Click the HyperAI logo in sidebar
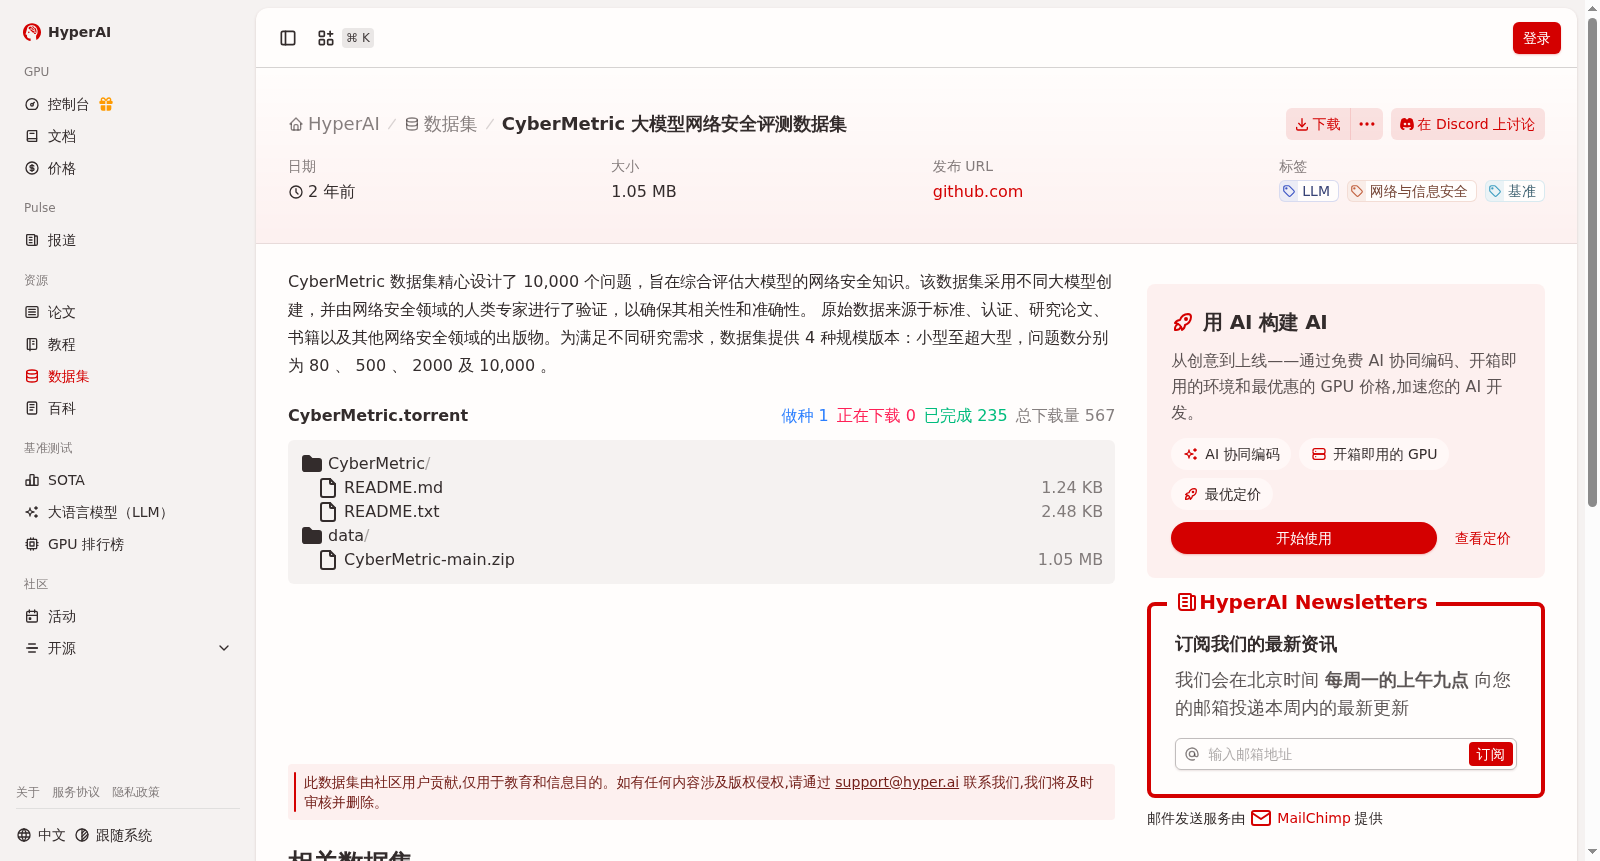This screenshot has height=861, width=1600. point(67,32)
